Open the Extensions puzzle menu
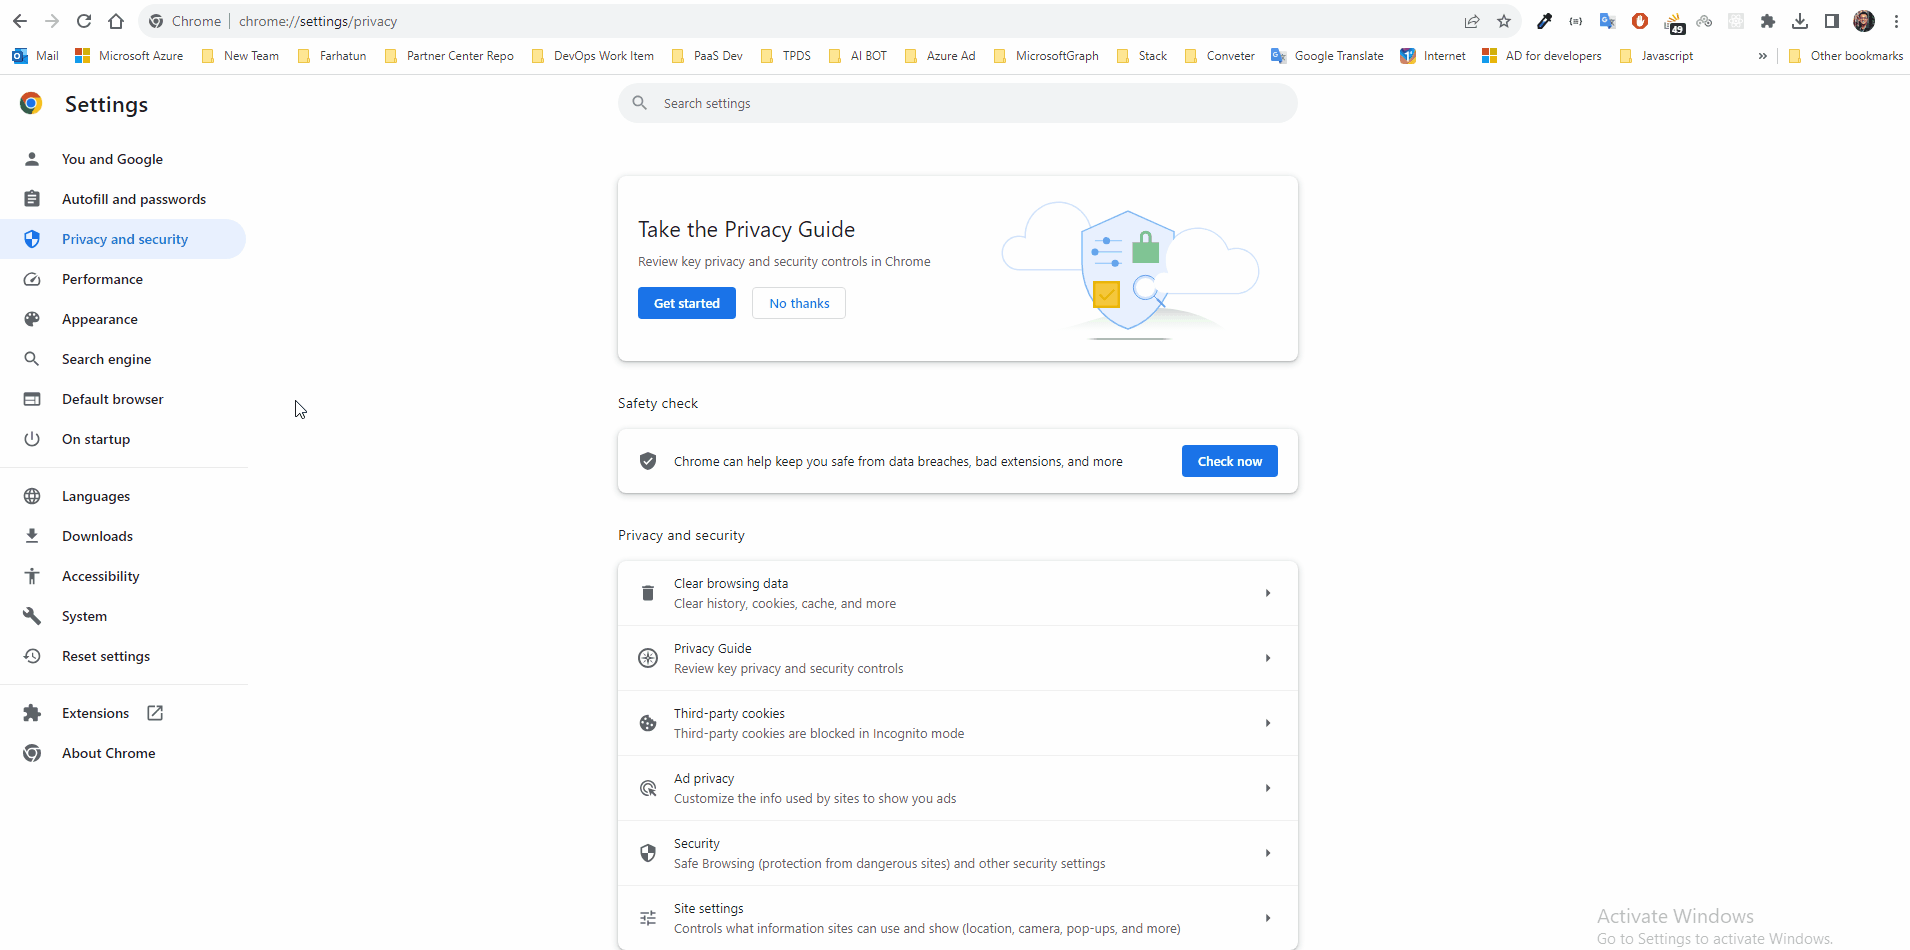Viewport: 1910px width, 950px height. tap(1768, 21)
